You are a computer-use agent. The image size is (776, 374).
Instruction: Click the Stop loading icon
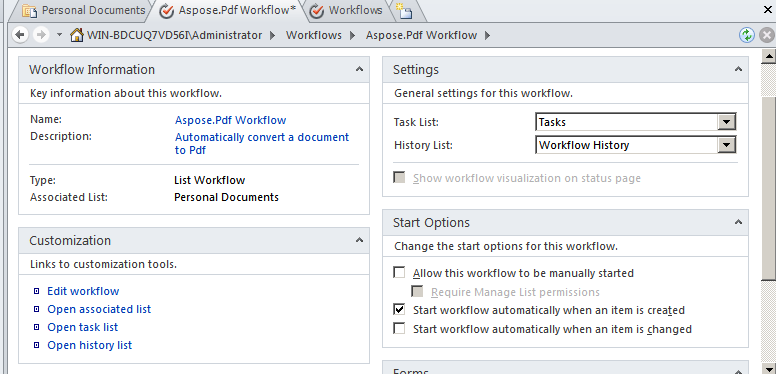[766, 35]
